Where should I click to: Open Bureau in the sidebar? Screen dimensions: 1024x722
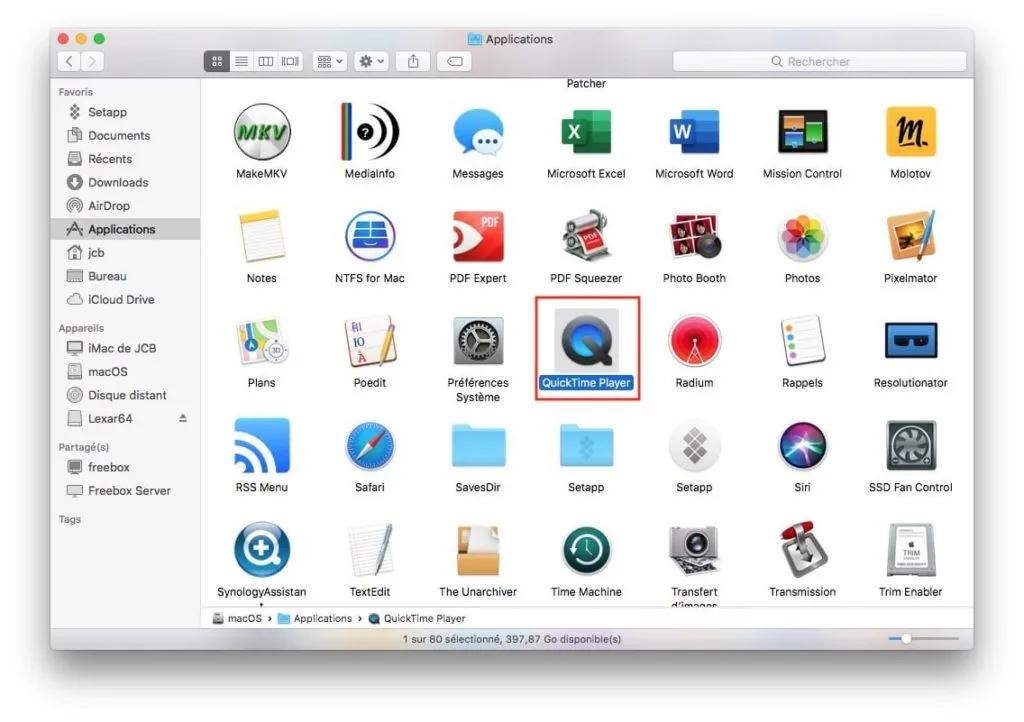pyautogui.click(x=125, y=276)
